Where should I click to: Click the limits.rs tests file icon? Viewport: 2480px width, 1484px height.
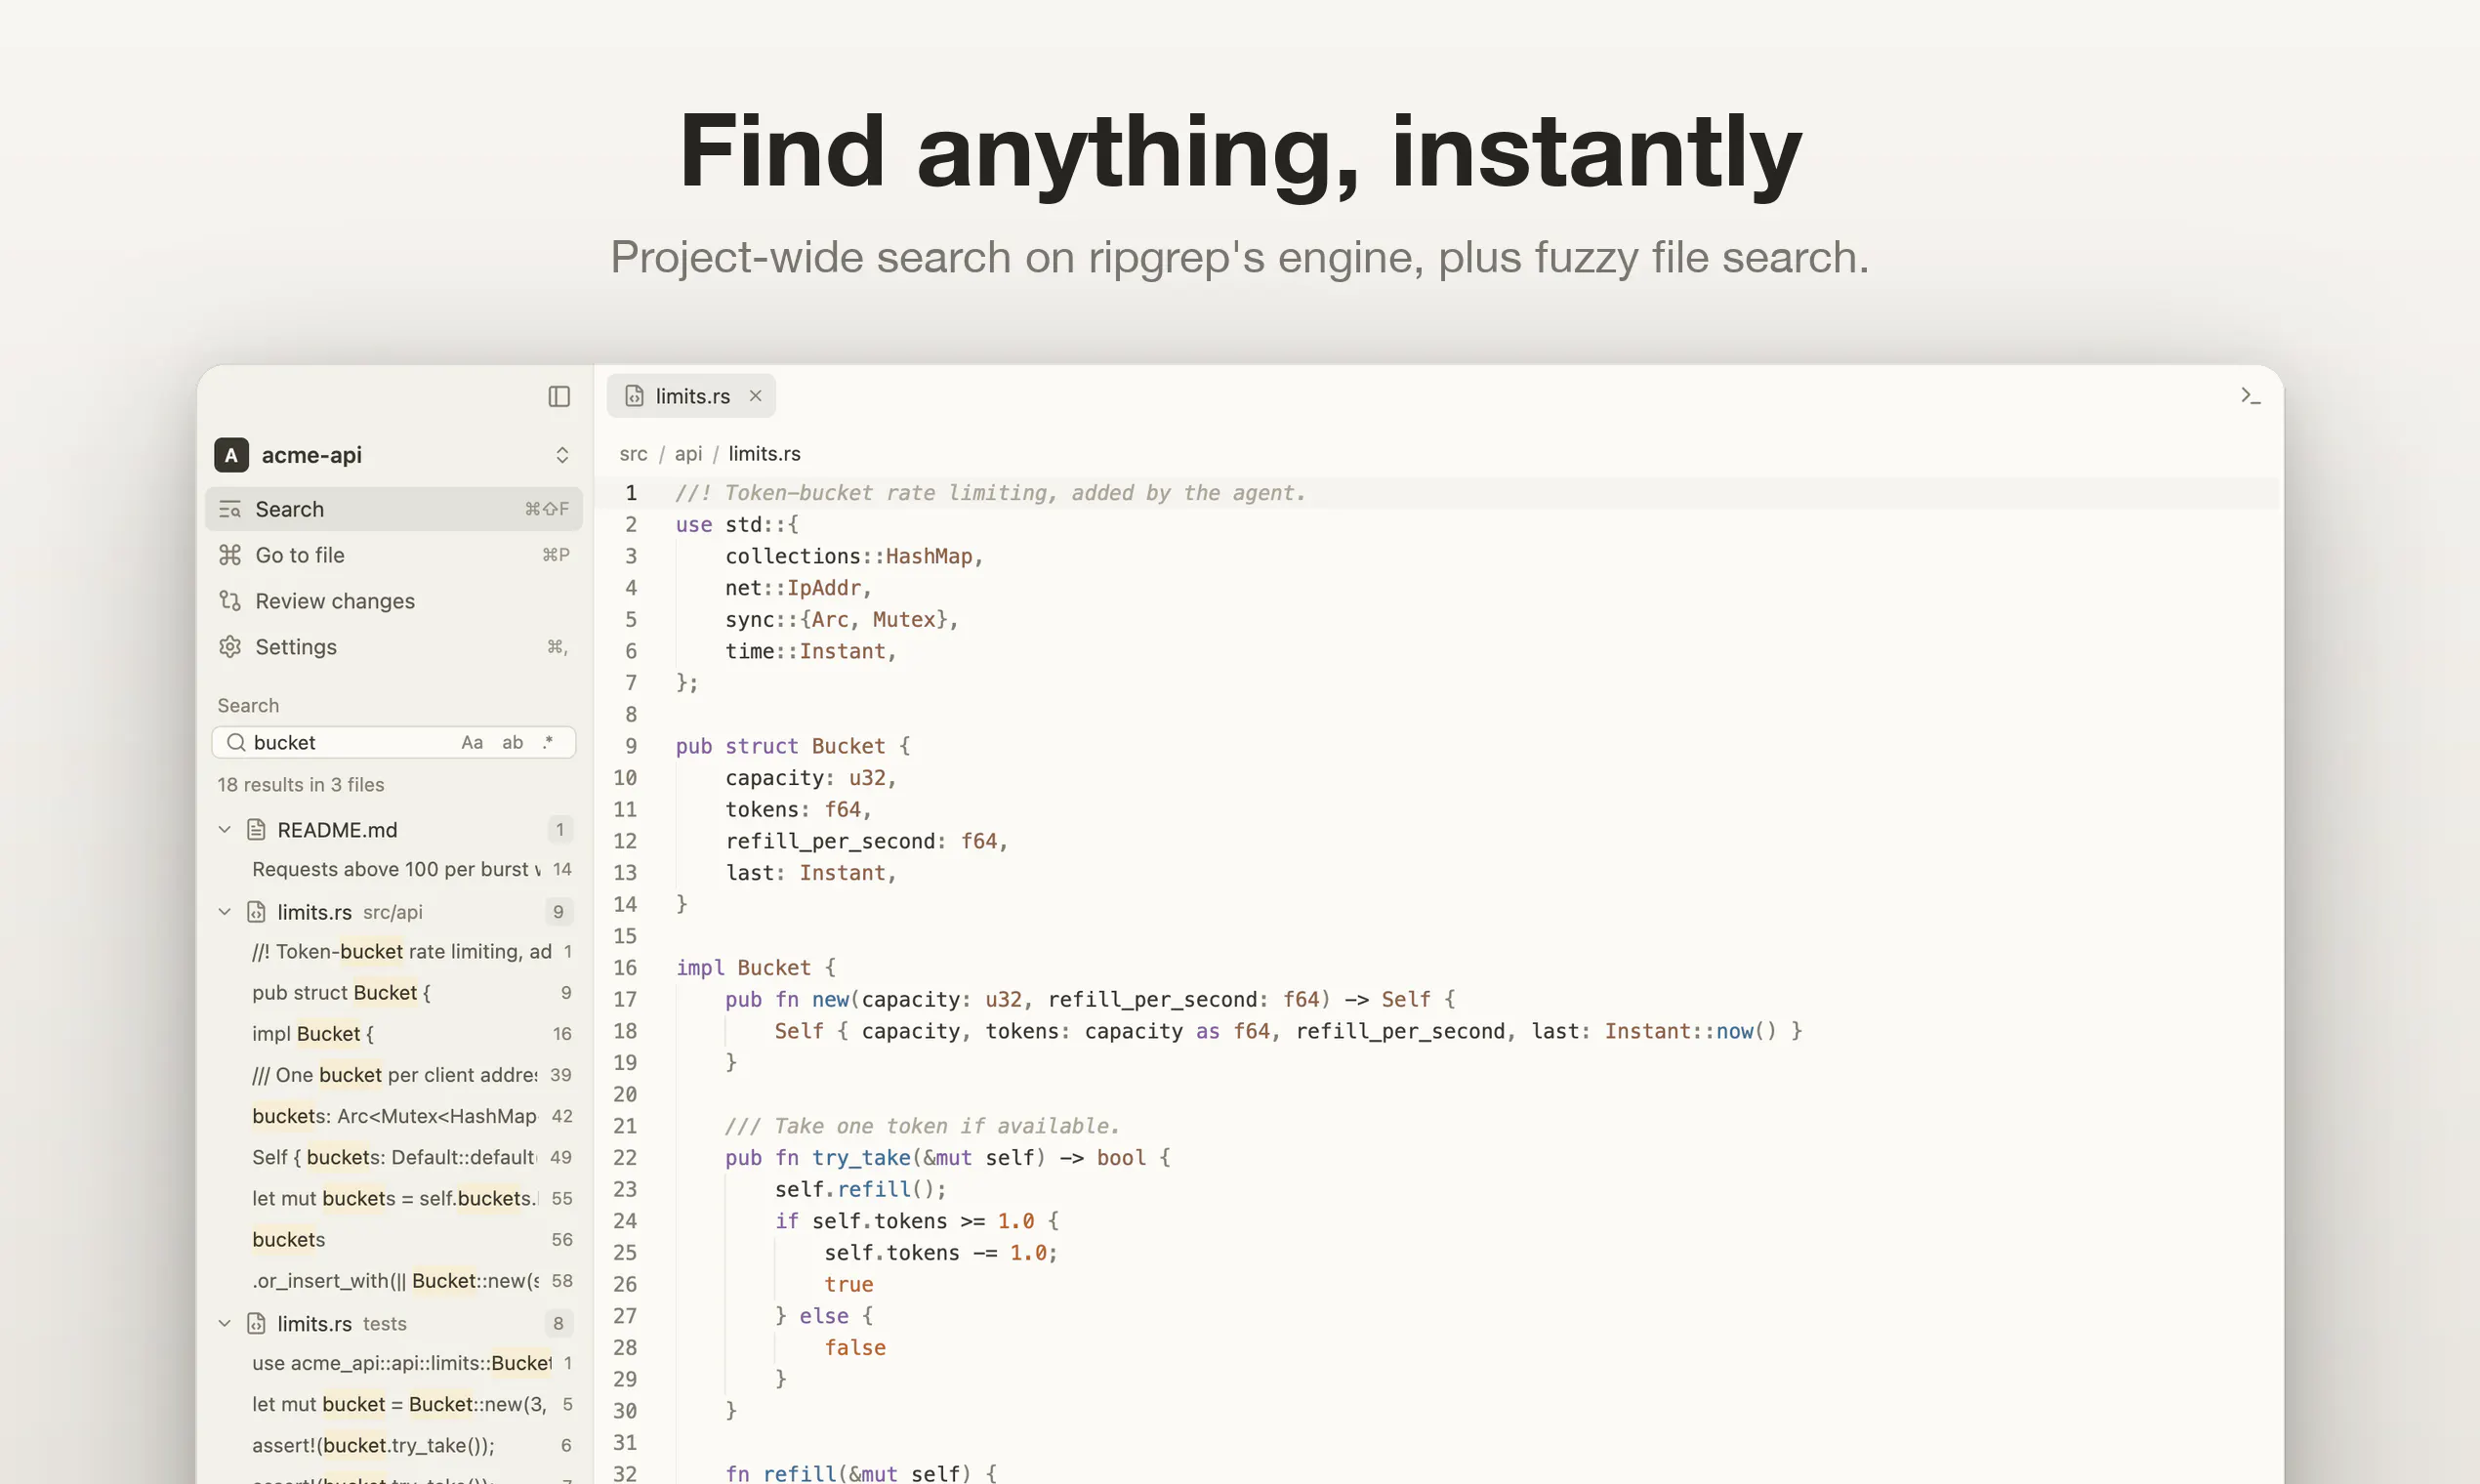(x=257, y=1324)
